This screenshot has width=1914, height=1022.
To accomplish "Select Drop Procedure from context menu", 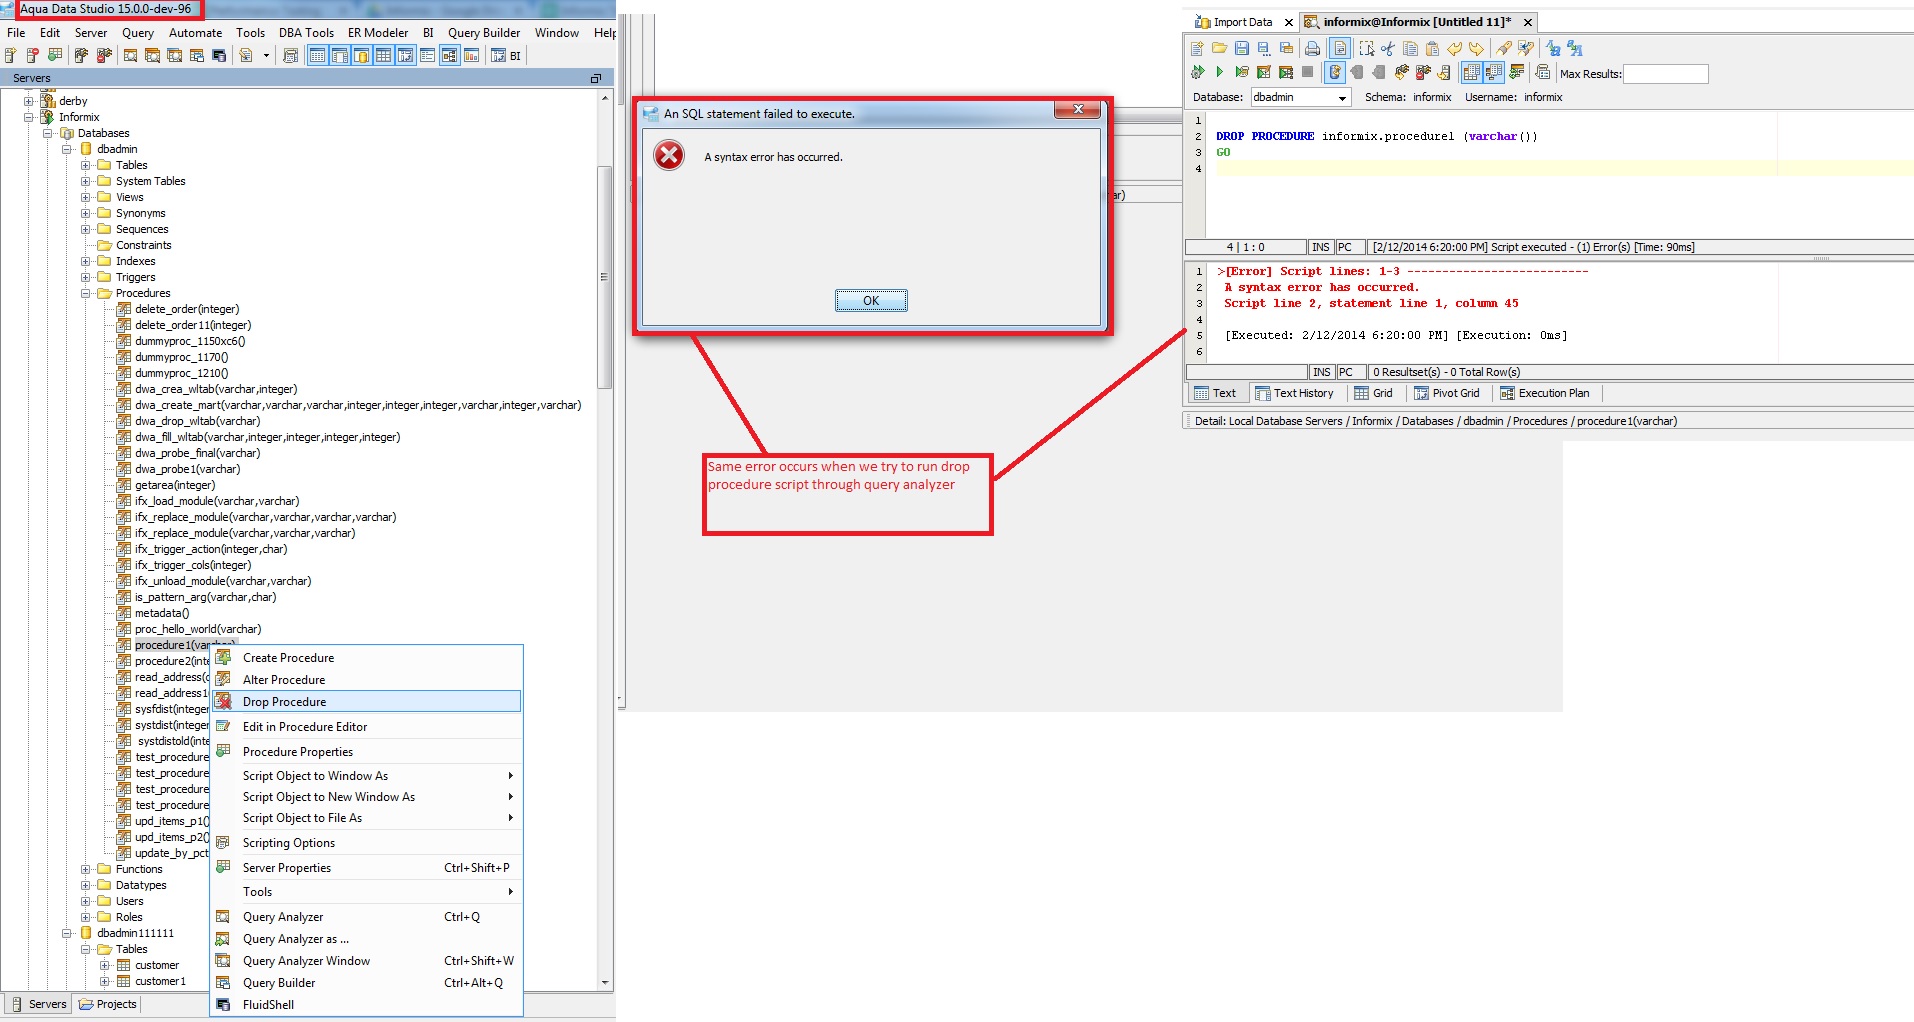I will click(366, 701).
